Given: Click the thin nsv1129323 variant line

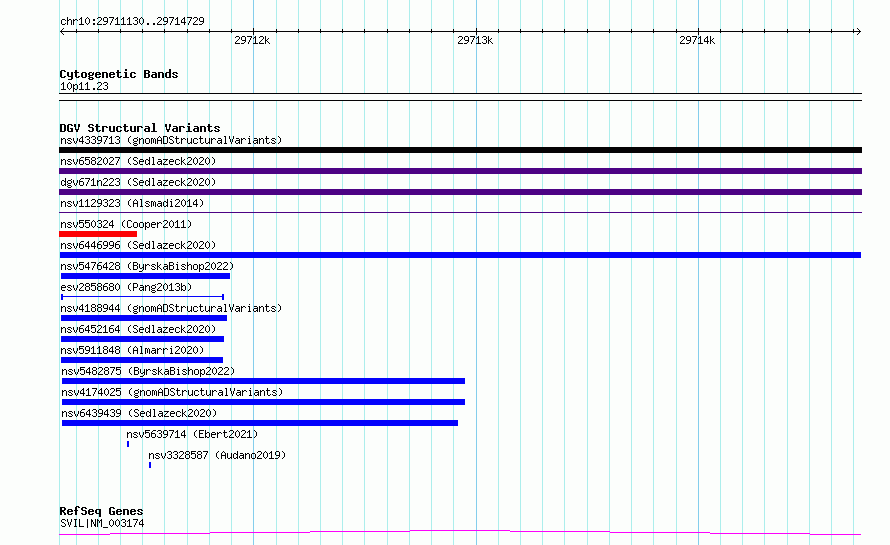Looking at the screenshot, I should click(460, 213).
